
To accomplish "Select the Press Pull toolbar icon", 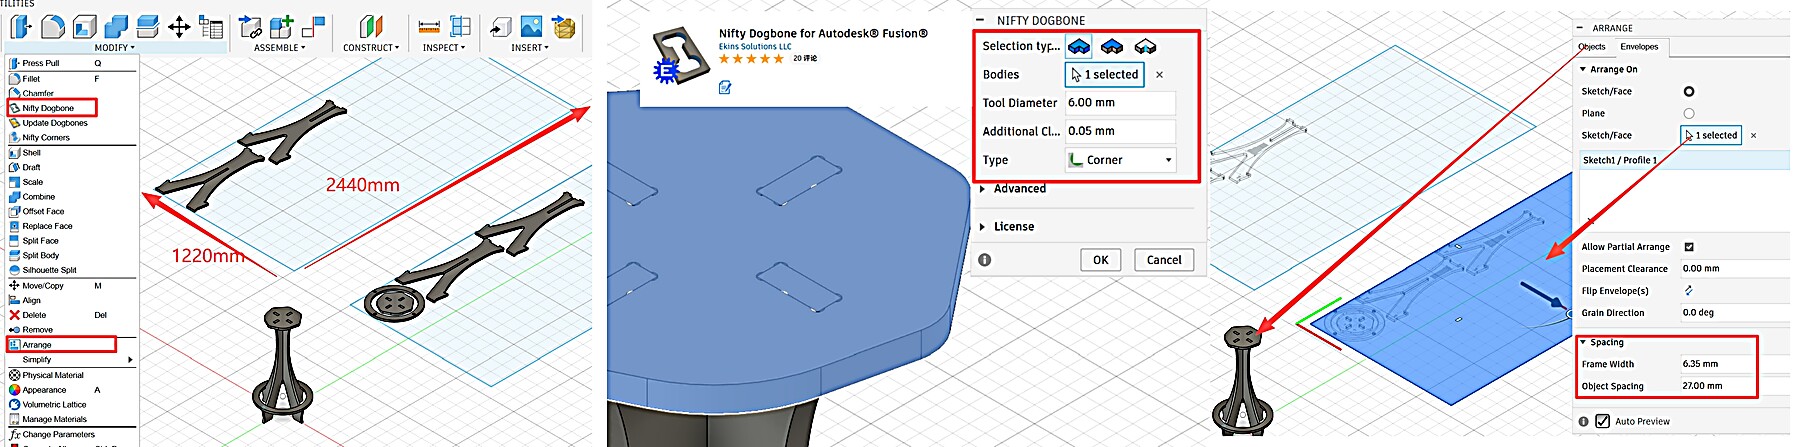I will 20,27.
